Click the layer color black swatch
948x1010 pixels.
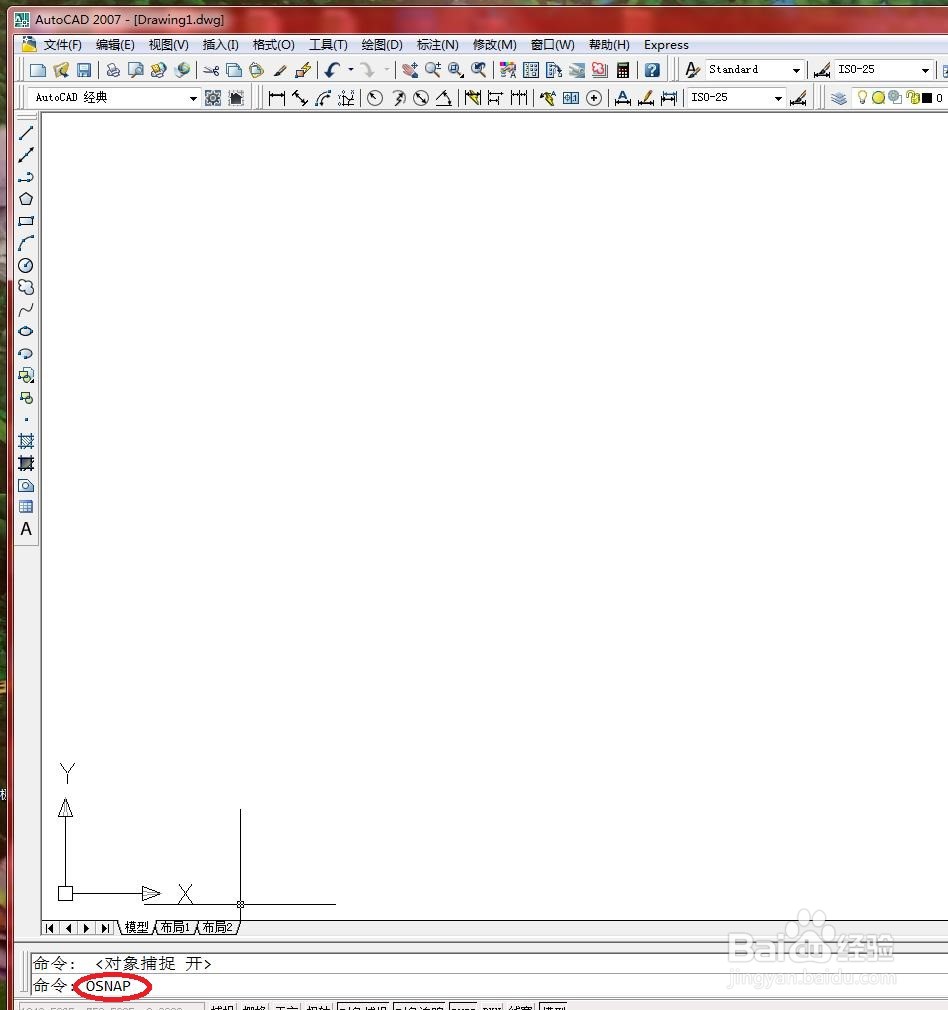[927, 98]
